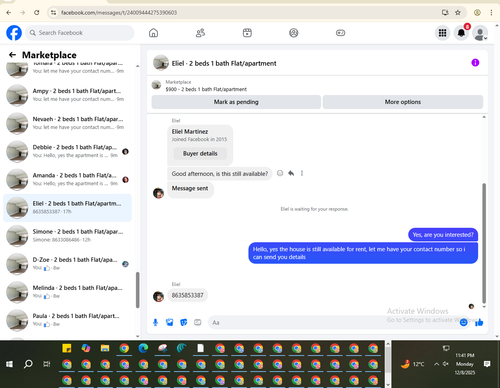500x388 pixels.
Task: Open the Ampy conversation
Action: [x=67, y=95]
